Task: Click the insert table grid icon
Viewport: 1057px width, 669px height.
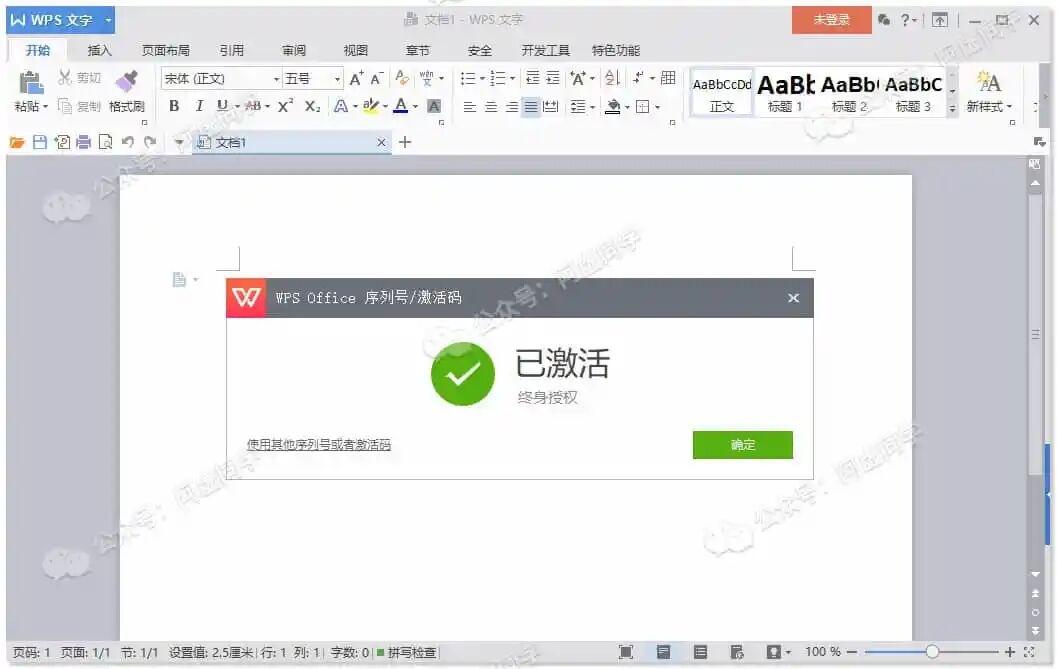Action: 668,78
